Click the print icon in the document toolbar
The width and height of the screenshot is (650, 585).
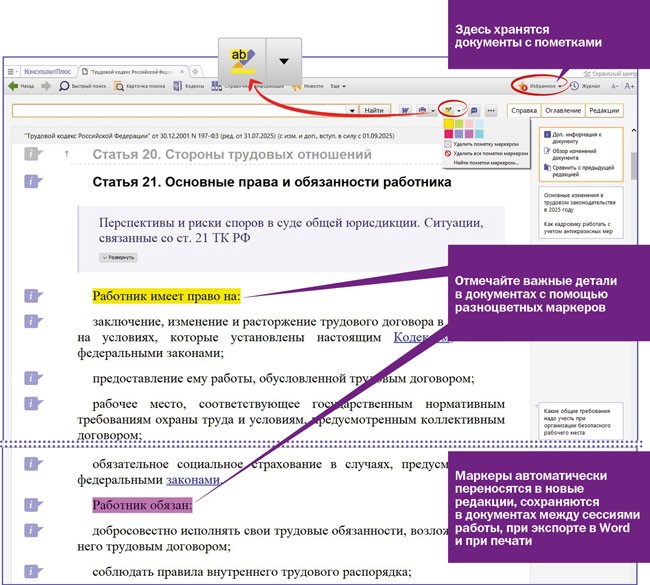tap(423, 109)
